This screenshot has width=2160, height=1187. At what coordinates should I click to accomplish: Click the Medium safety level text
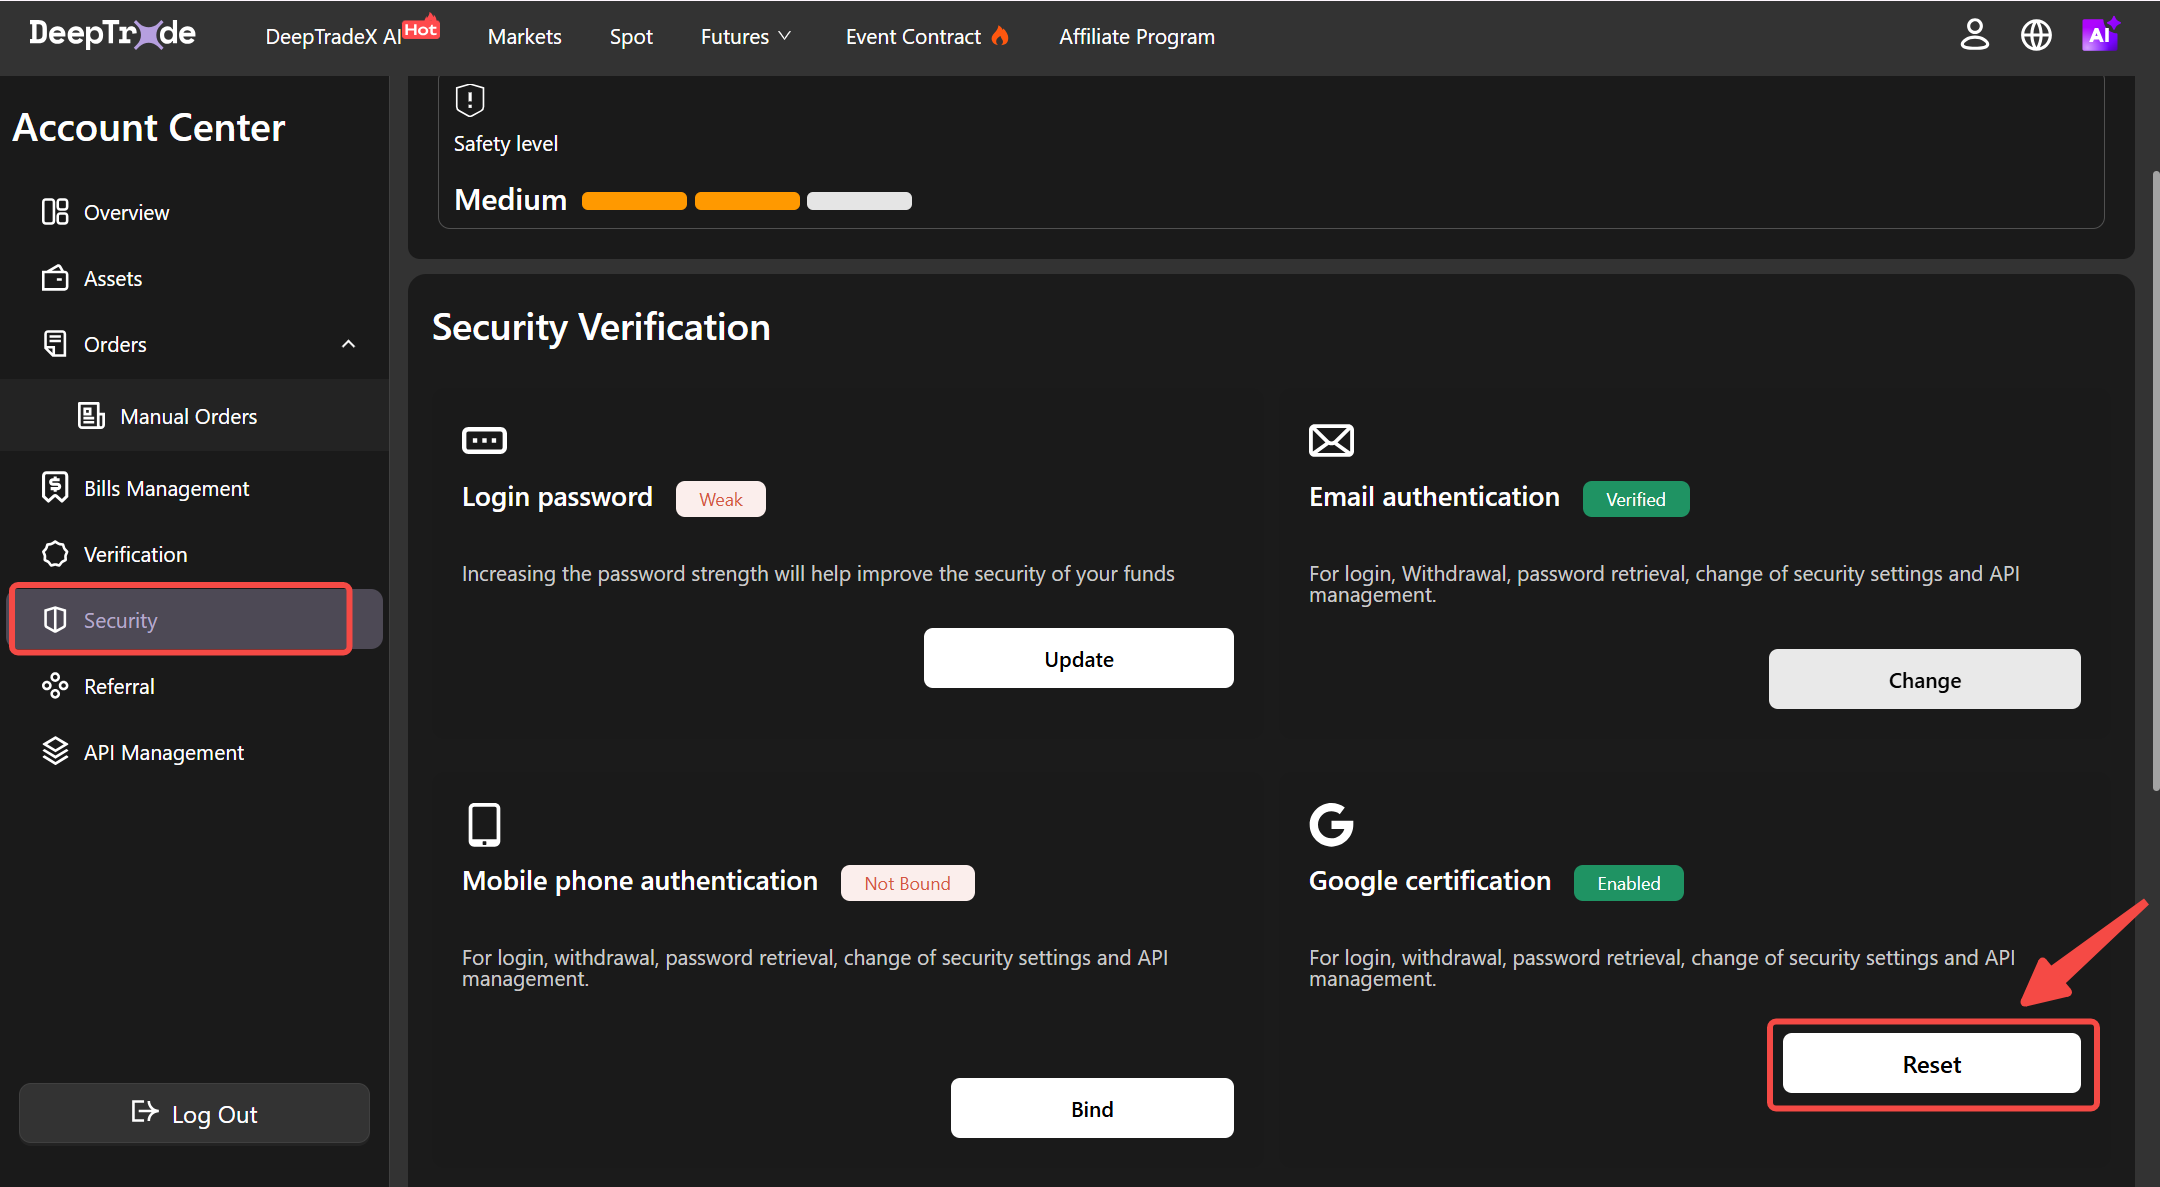pyautogui.click(x=510, y=200)
